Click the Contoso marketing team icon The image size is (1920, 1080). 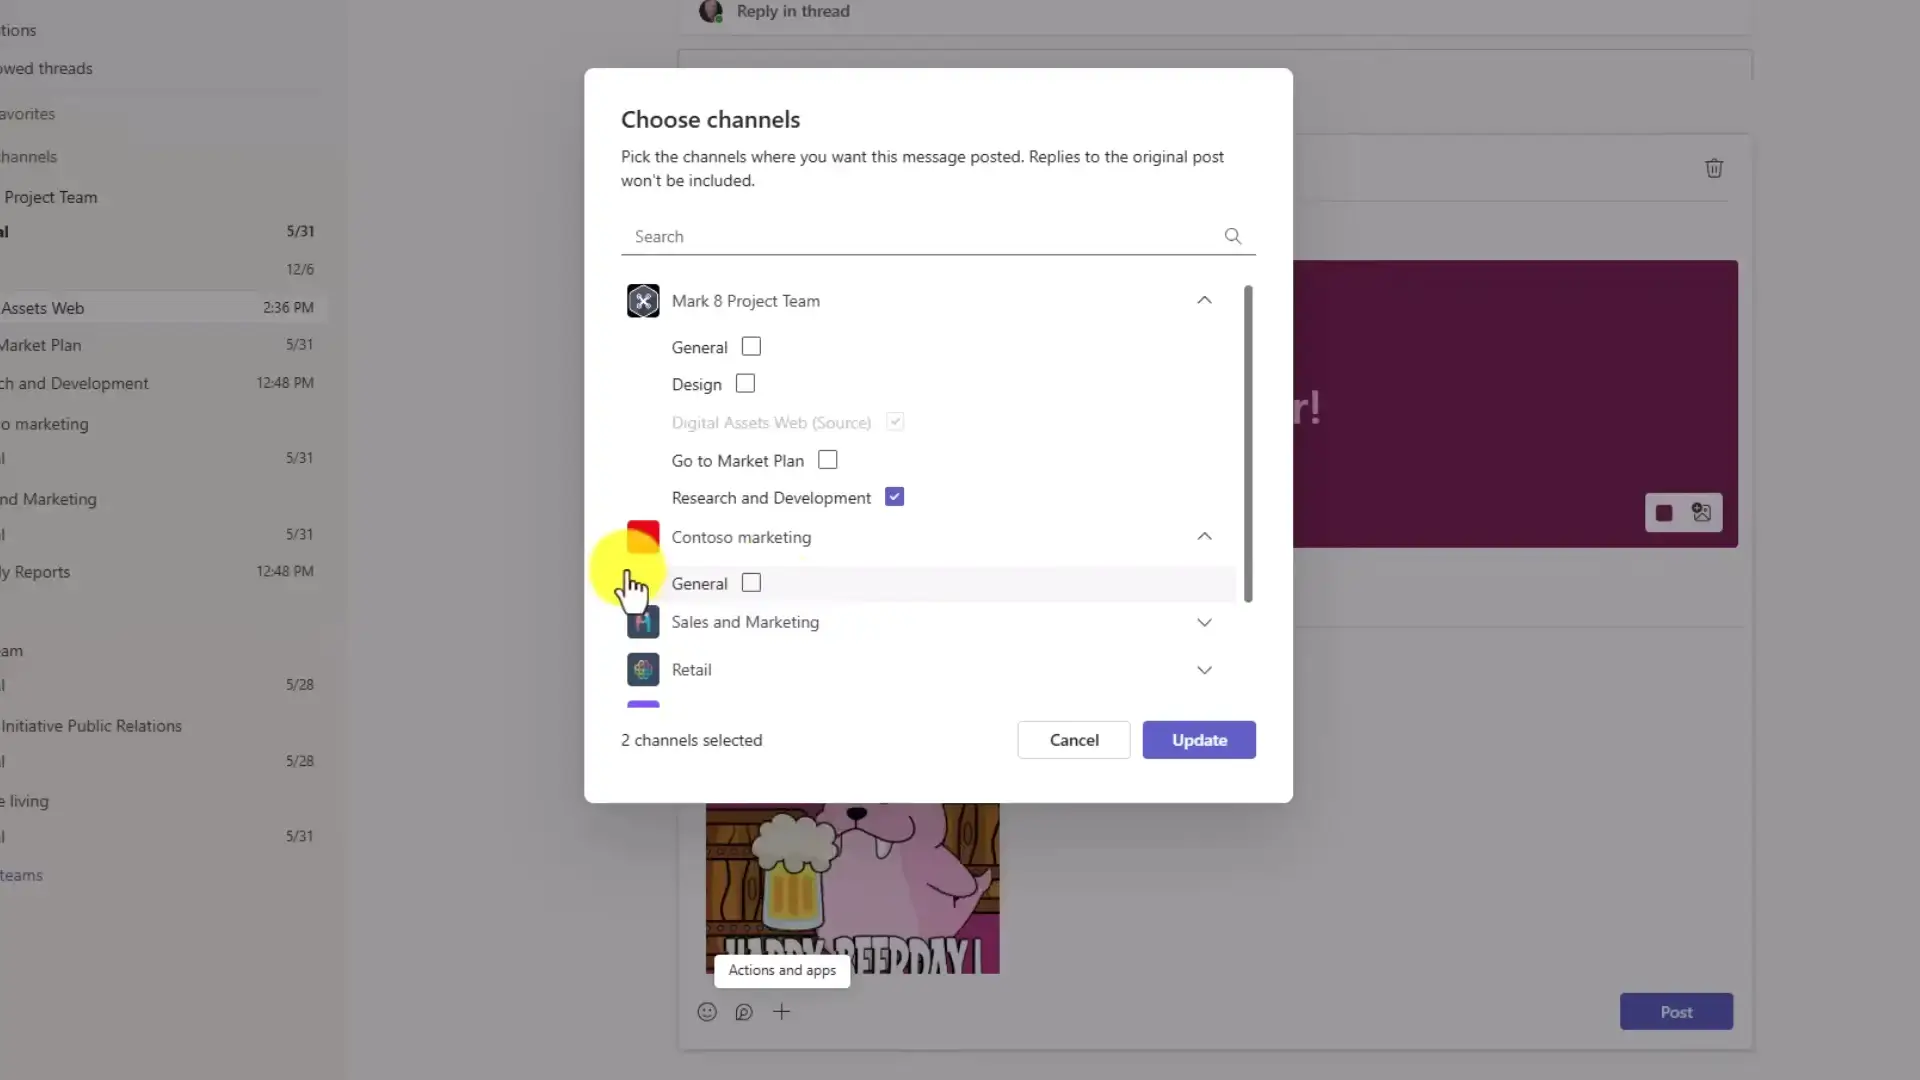(x=643, y=537)
